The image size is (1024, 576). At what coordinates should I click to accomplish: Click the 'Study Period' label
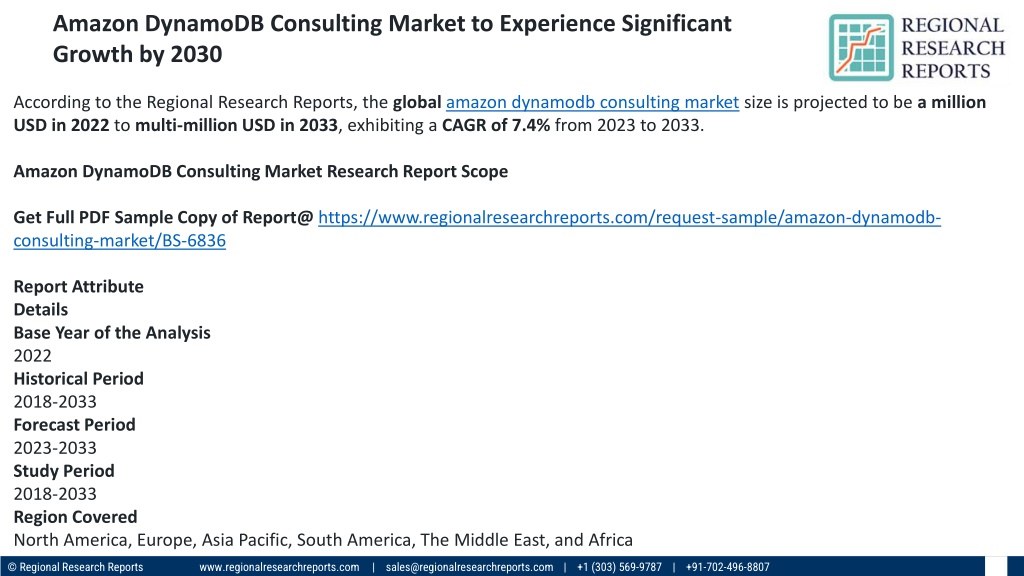64,471
